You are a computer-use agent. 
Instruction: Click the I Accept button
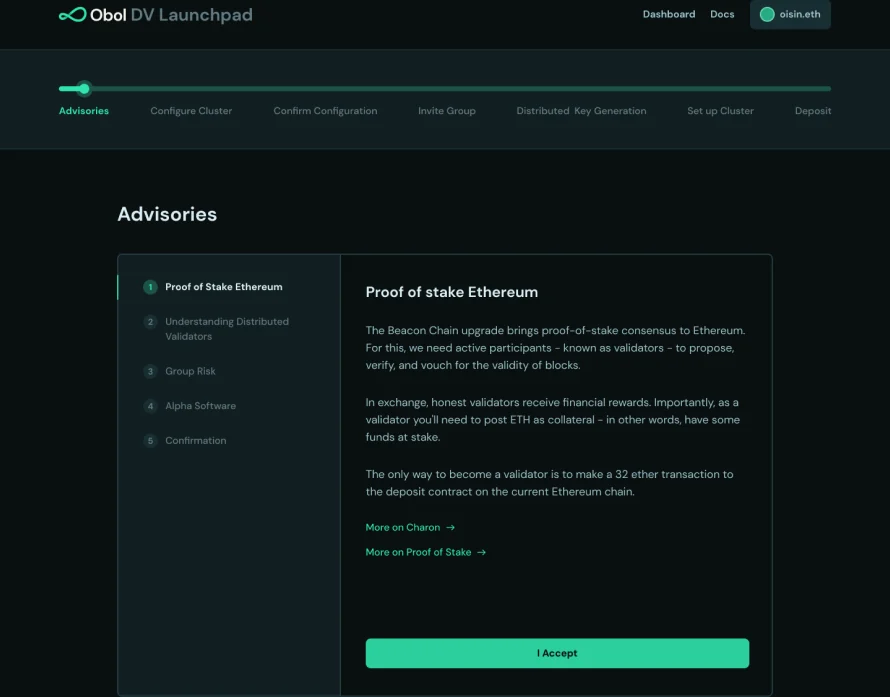click(557, 653)
